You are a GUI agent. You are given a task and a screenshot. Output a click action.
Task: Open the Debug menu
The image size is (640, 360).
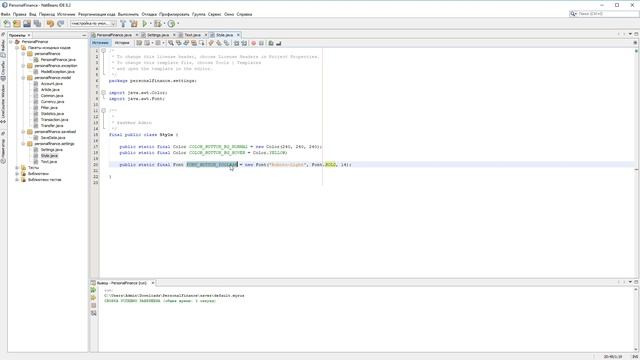tap(149, 14)
